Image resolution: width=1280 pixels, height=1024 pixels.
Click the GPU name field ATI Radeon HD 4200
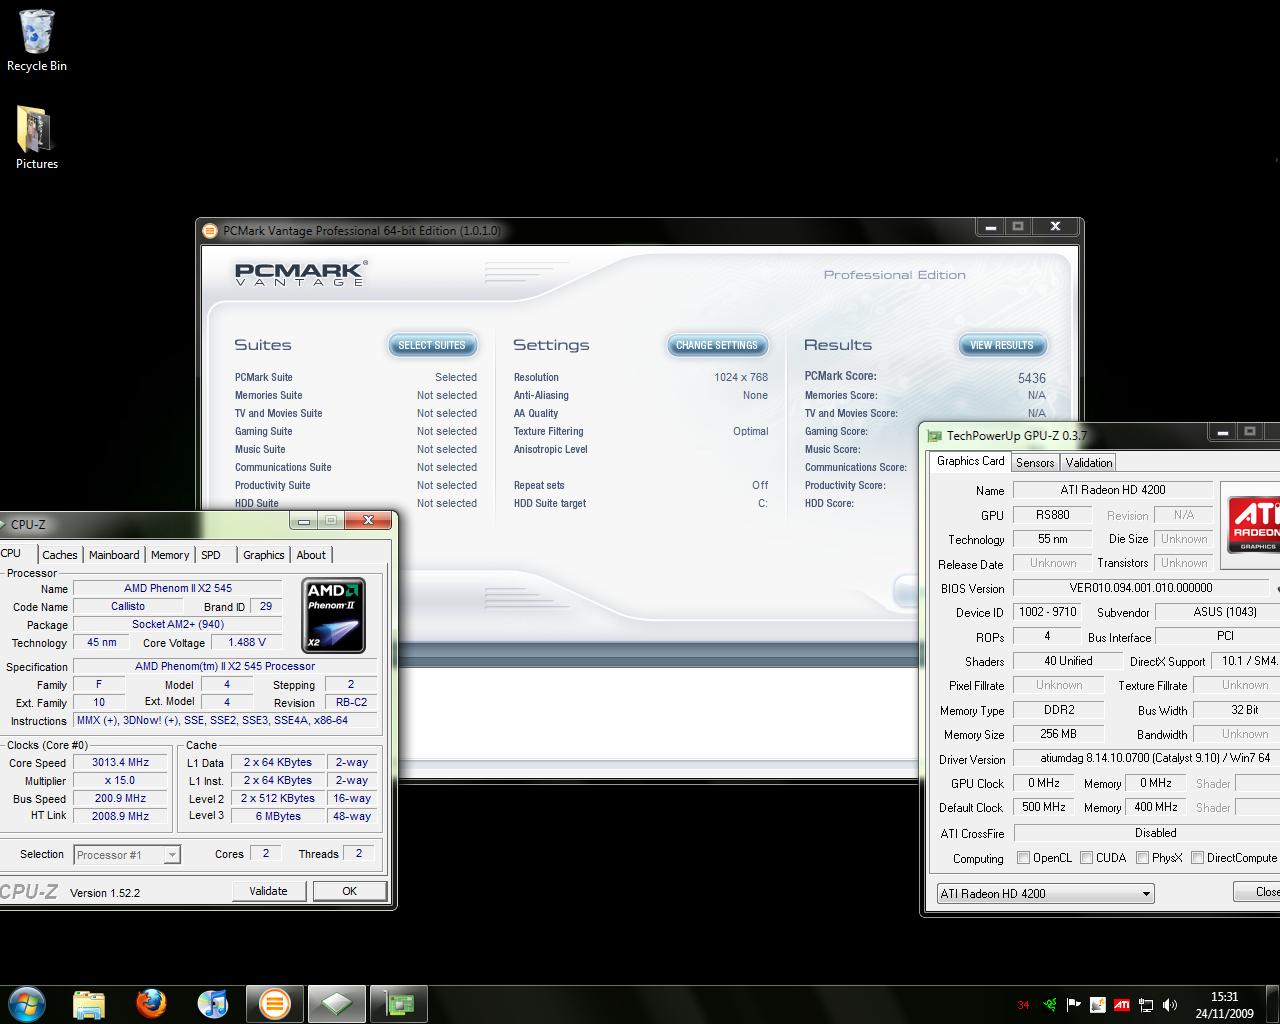pyautogui.click(x=1113, y=490)
